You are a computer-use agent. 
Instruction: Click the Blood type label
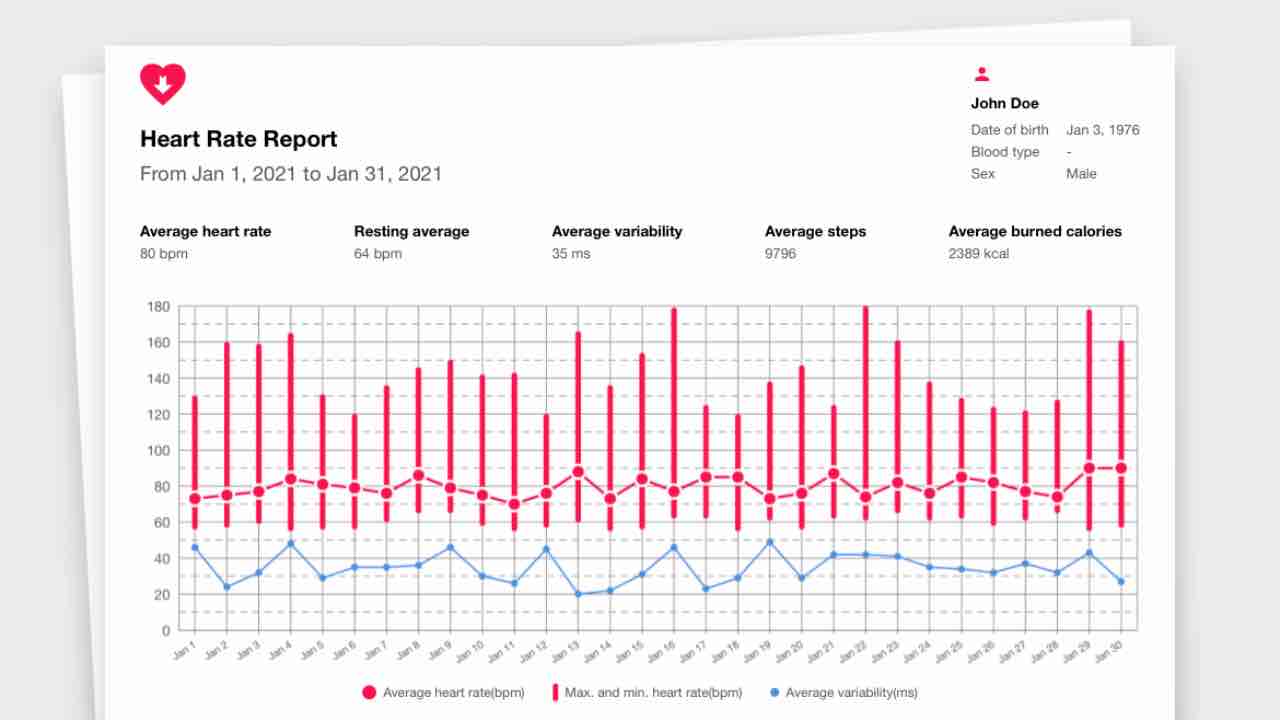1005,152
